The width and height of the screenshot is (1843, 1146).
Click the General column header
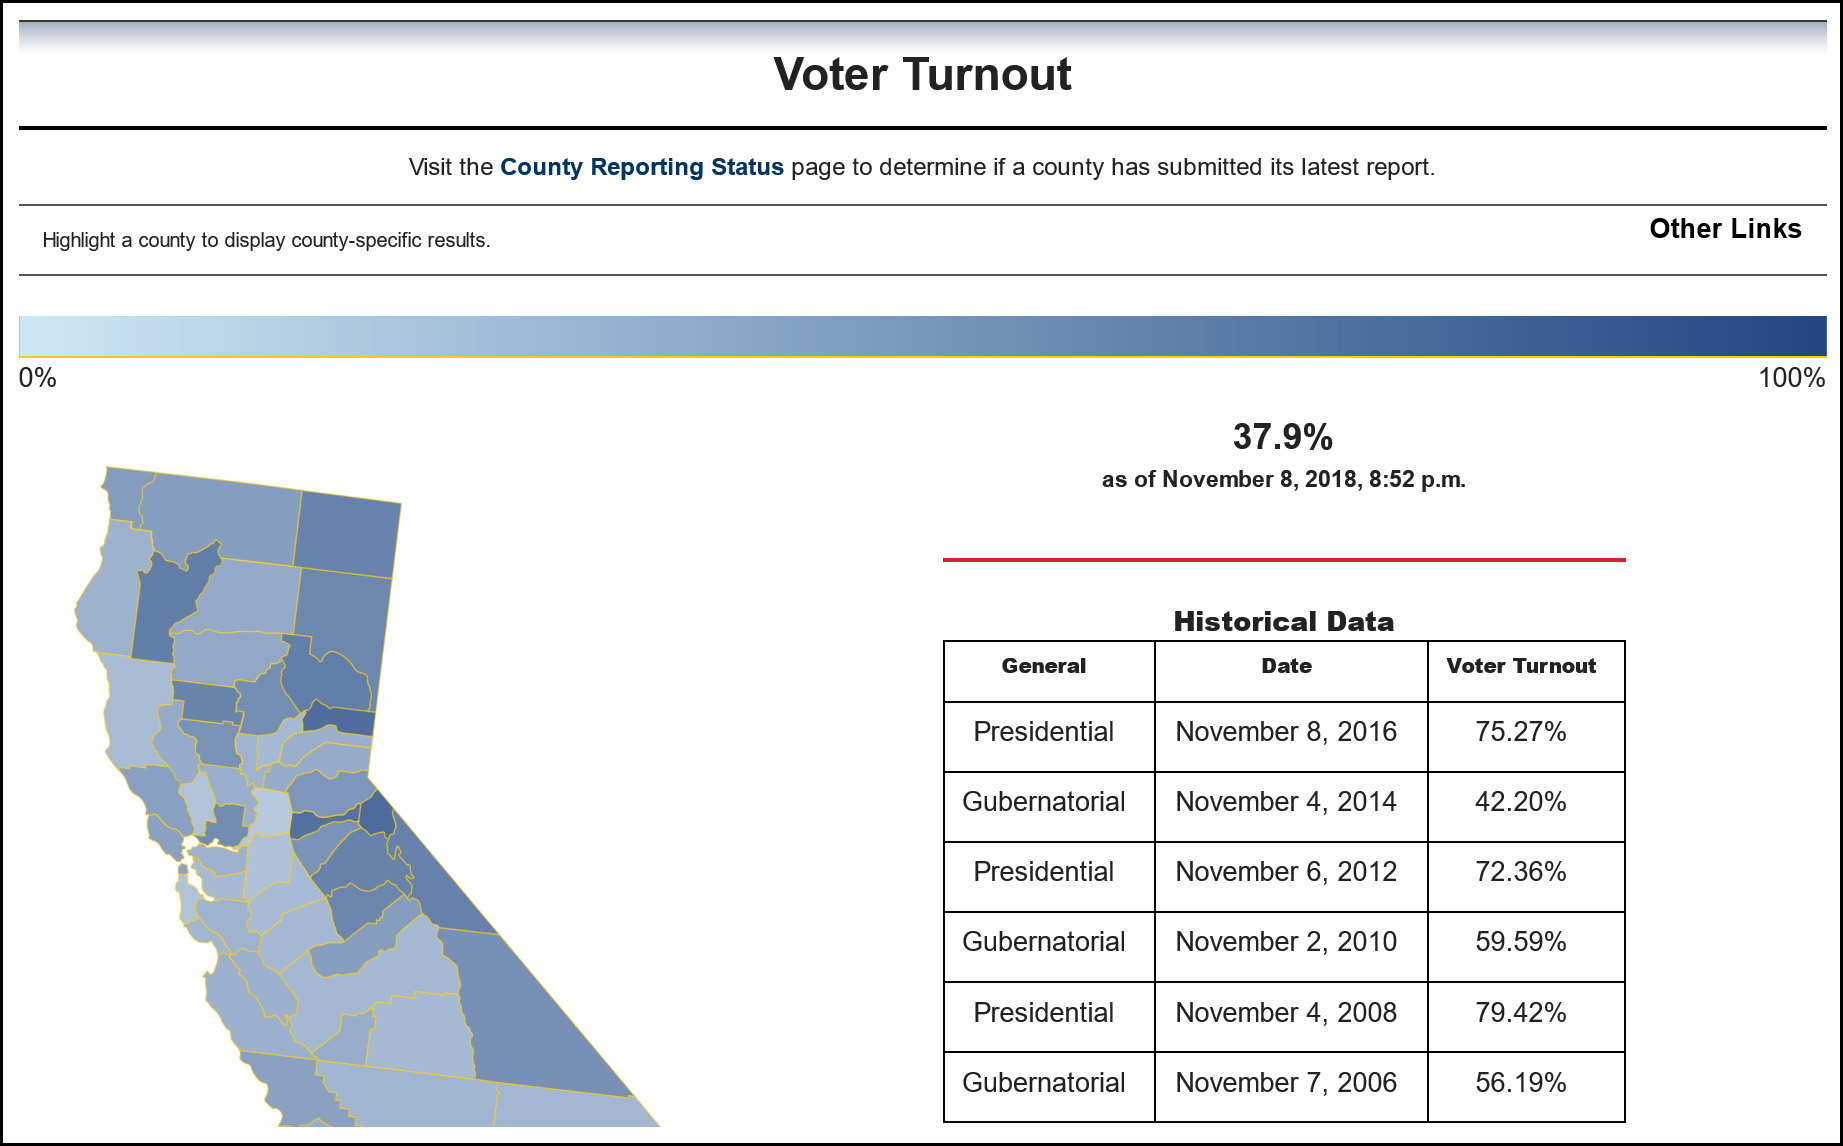[x=1044, y=667]
